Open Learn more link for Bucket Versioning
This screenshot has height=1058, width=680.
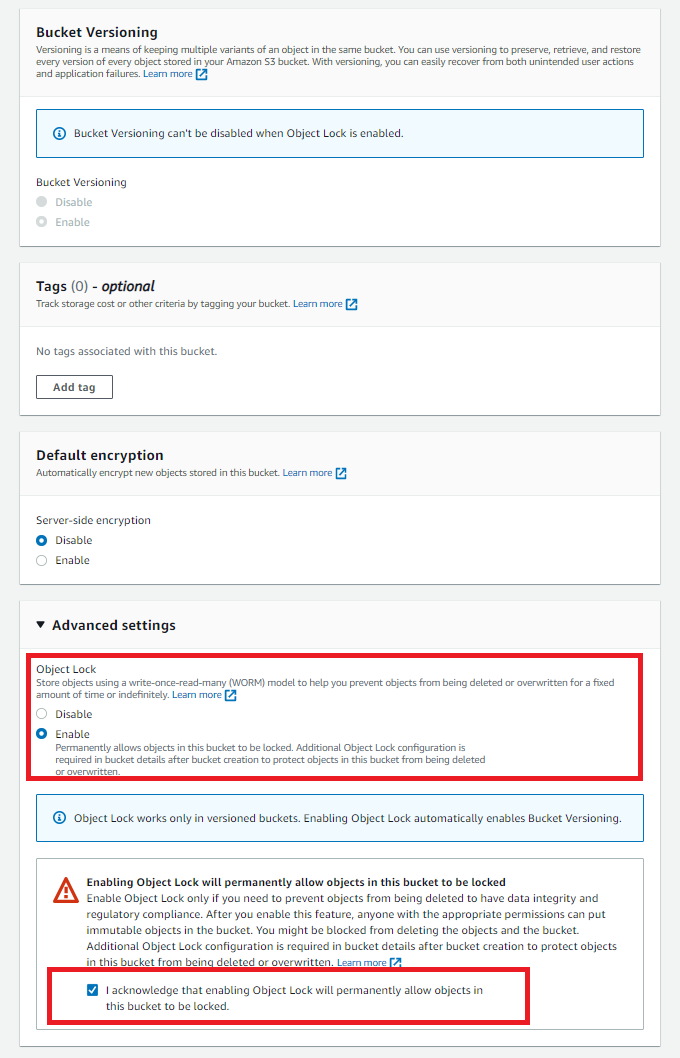[x=167, y=74]
